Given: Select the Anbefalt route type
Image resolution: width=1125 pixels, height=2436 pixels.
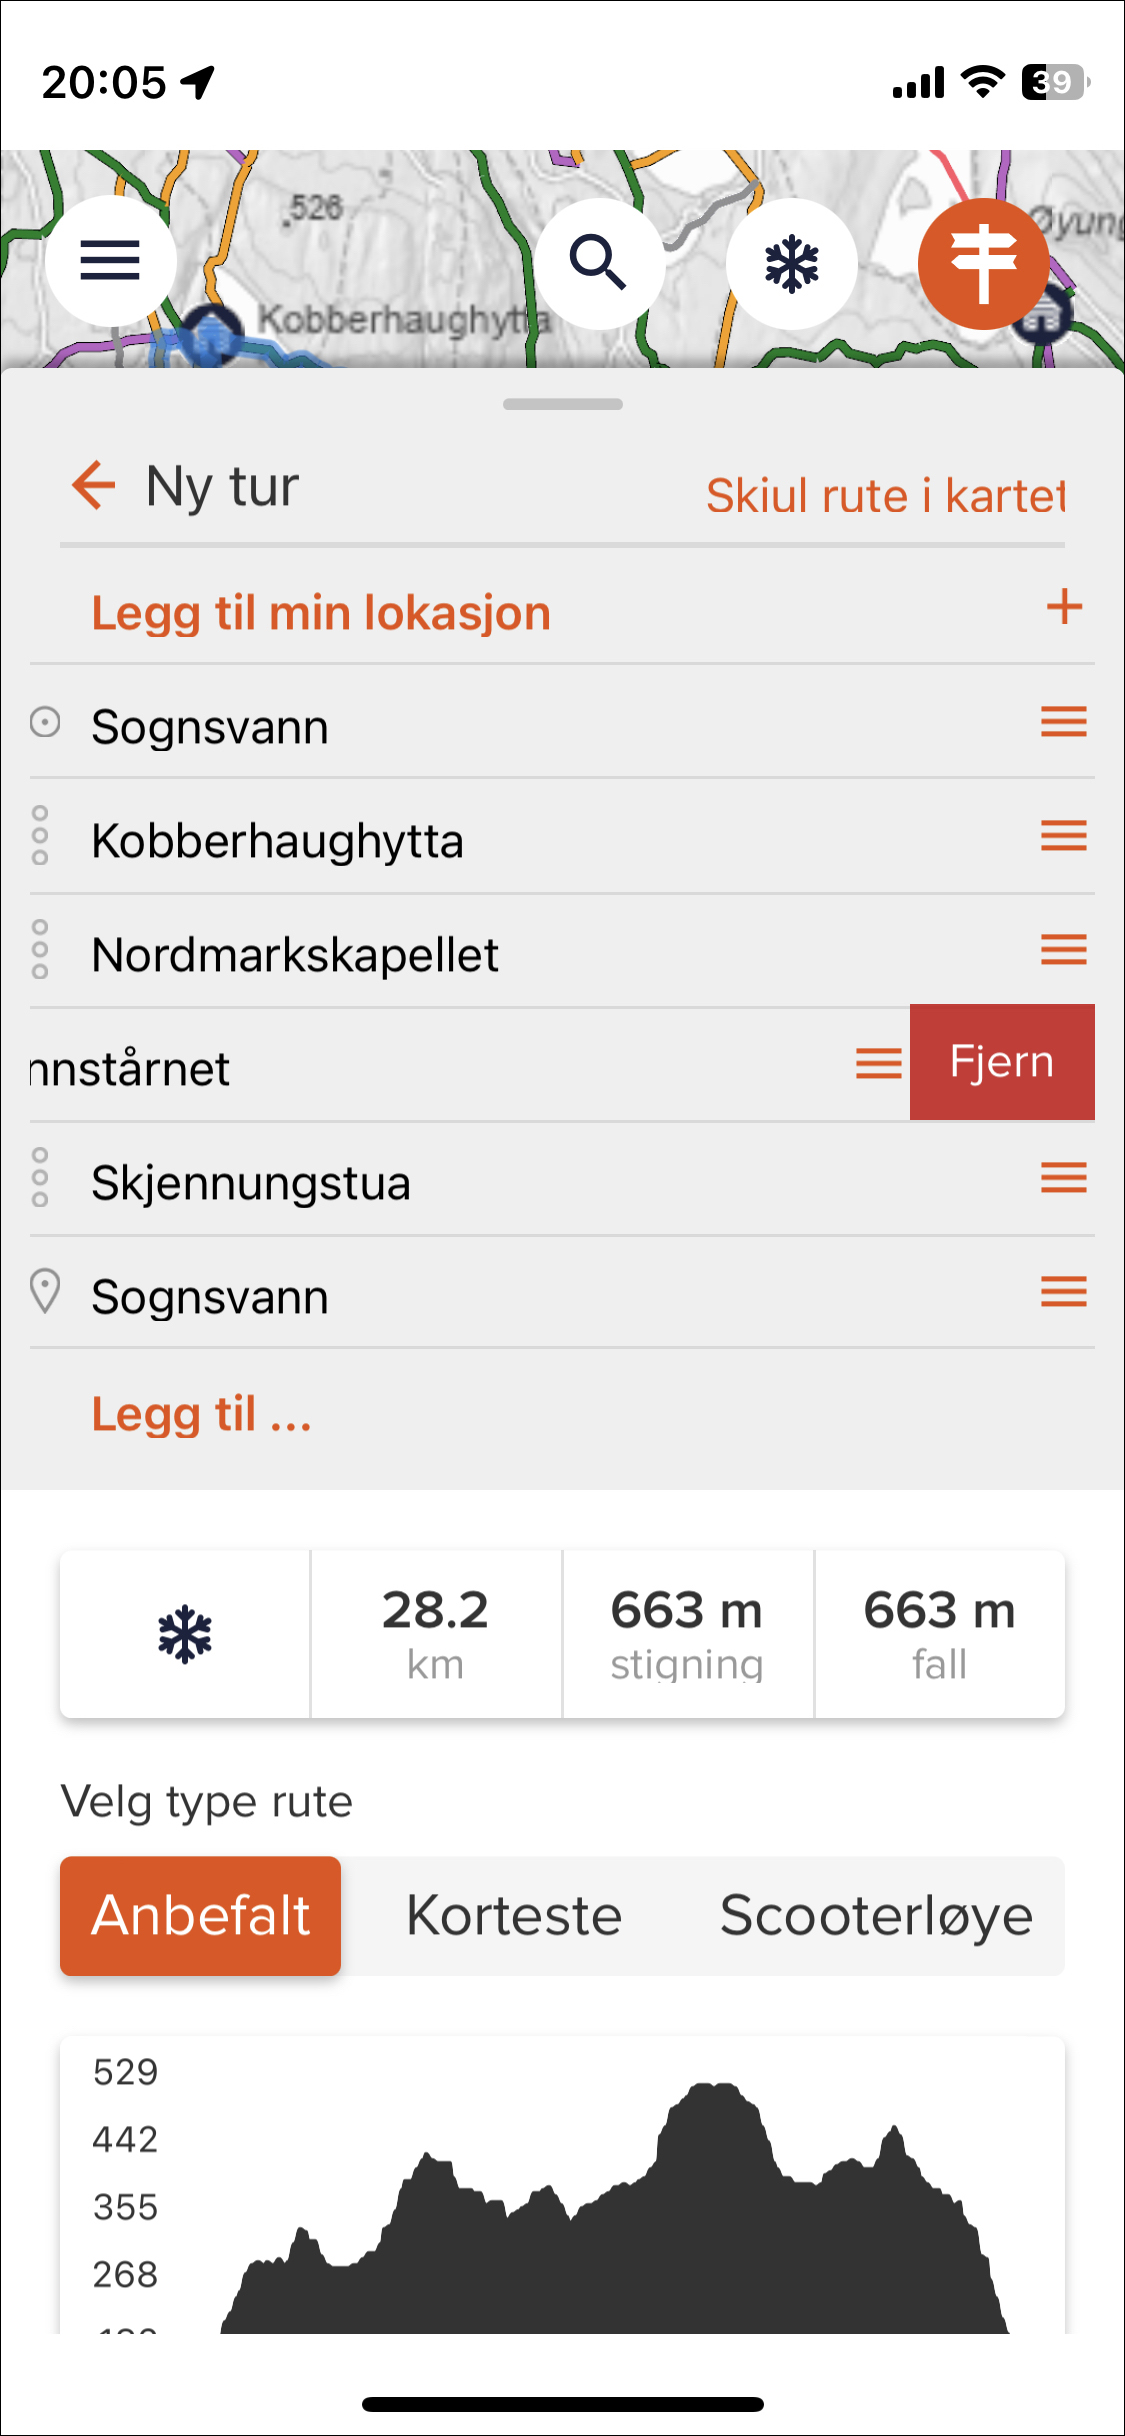Looking at the screenshot, I should pyautogui.click(x=201, y=1915).
